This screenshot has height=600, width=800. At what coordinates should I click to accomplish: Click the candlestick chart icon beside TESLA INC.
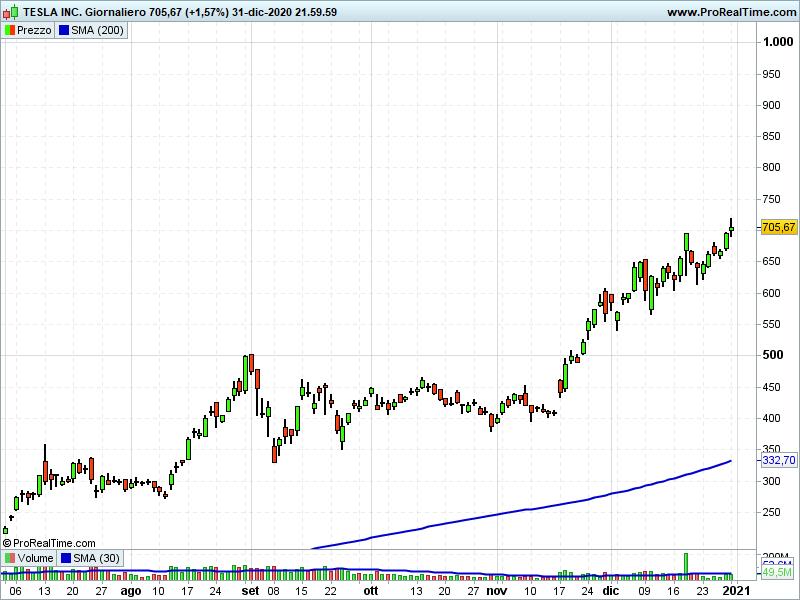click(11, 12)
